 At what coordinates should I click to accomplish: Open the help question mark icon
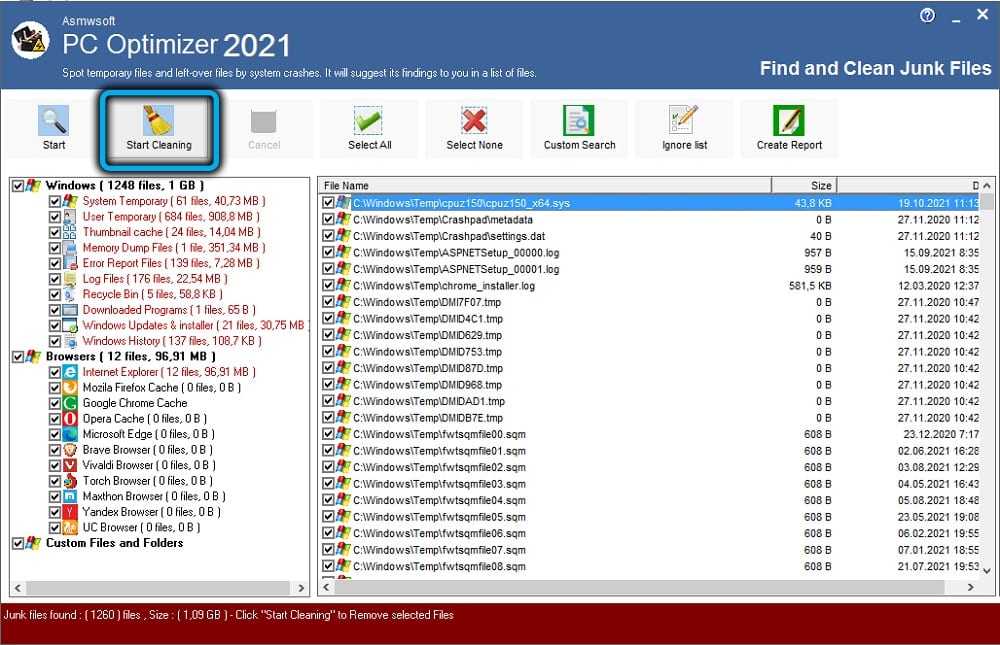[x=927, y=17]
